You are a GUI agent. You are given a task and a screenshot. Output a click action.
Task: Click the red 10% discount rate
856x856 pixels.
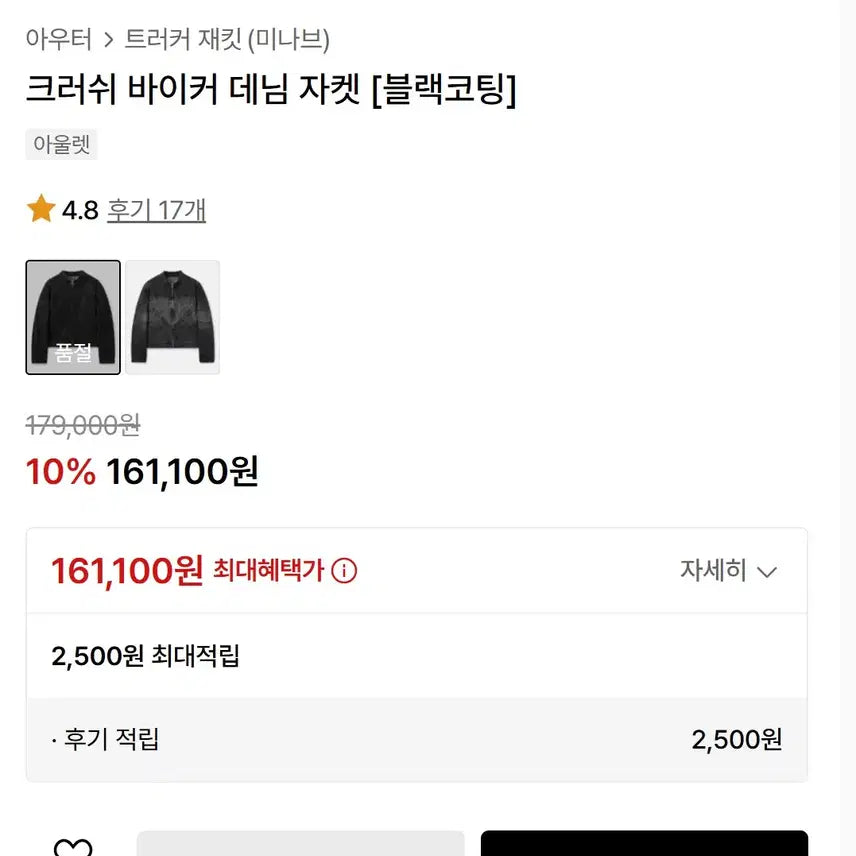tap(60, 471)
